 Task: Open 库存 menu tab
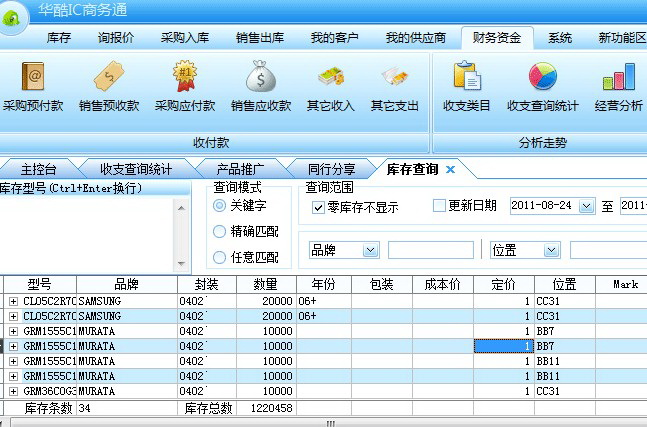59,38
